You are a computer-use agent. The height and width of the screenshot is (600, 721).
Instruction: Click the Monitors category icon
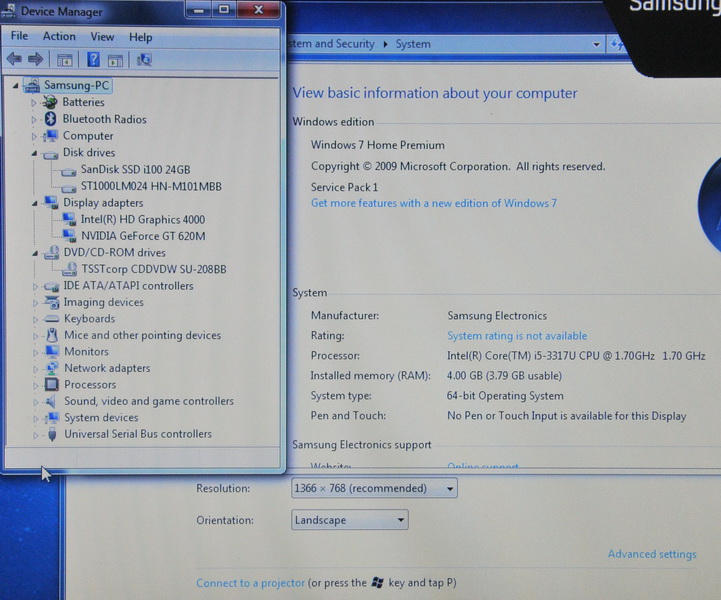pos(52,352)
